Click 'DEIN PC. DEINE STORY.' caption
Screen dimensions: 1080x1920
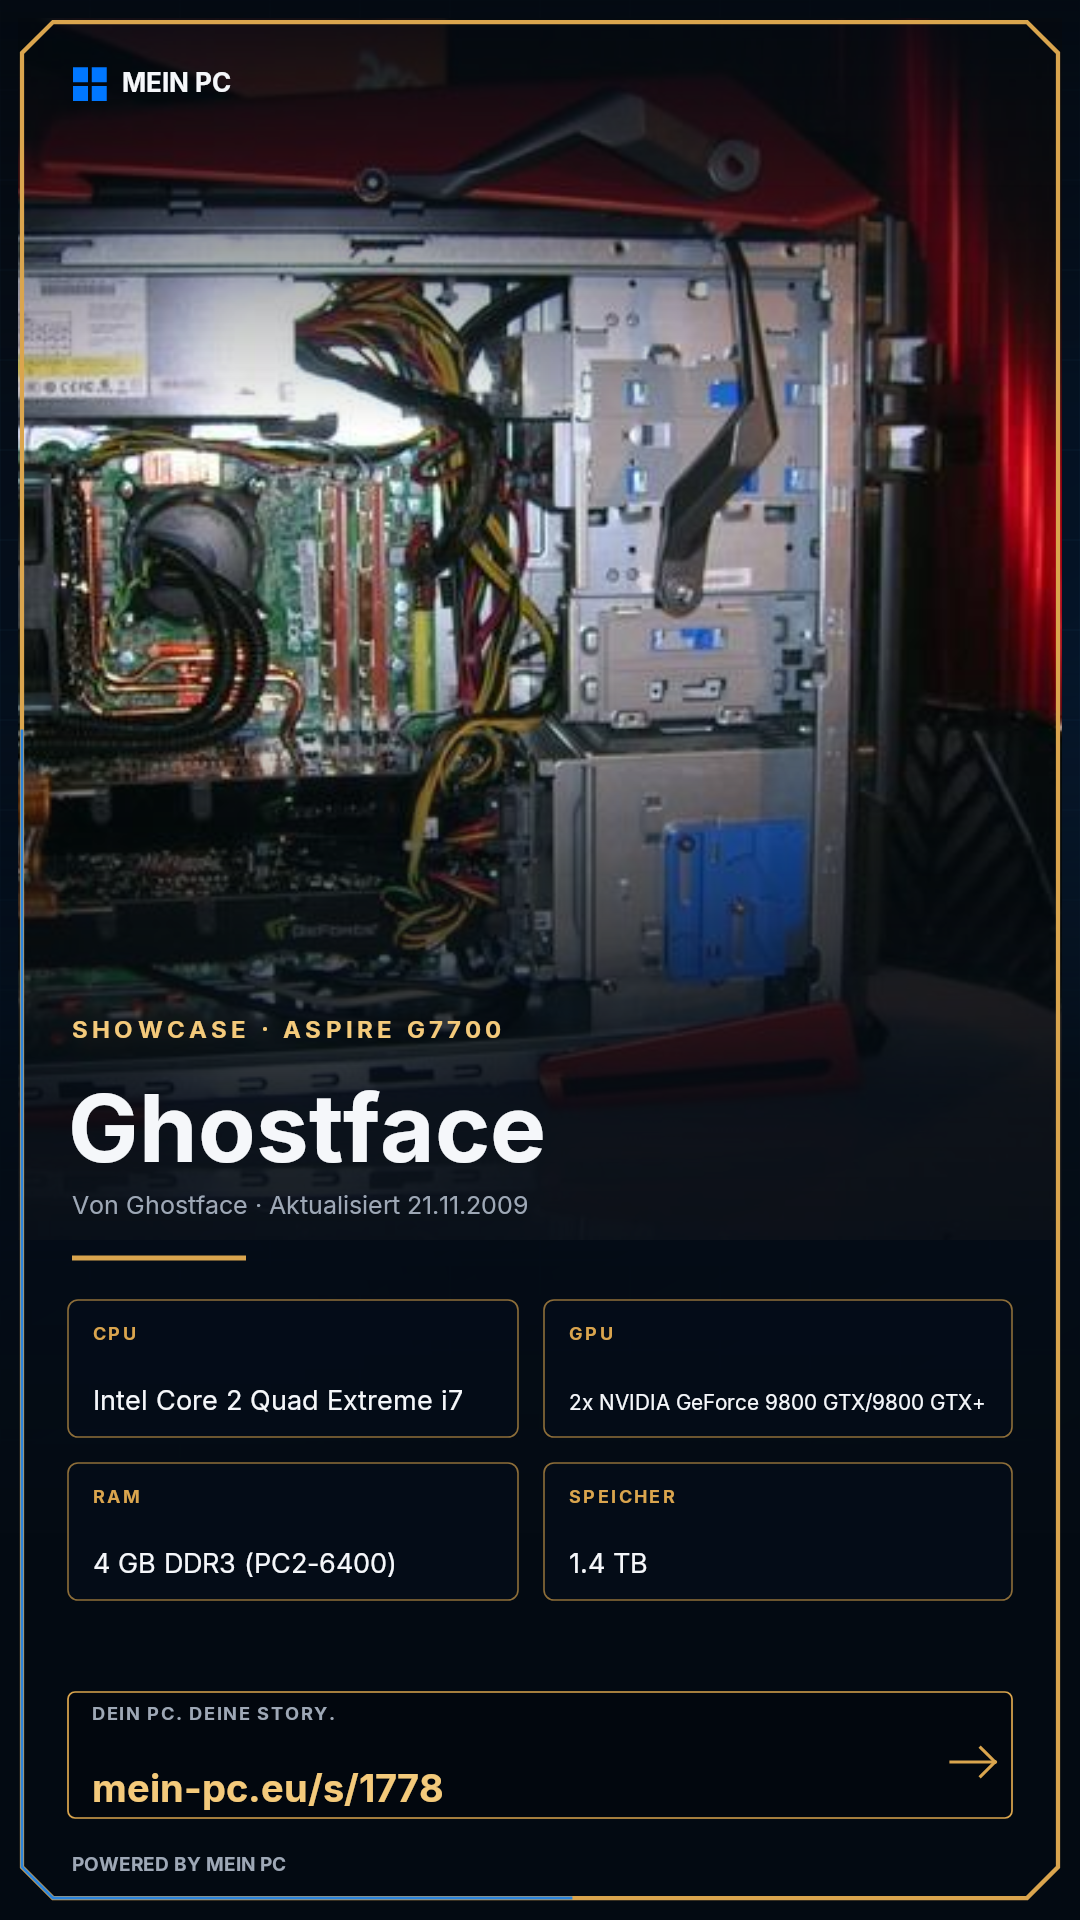click(214, 1714)
